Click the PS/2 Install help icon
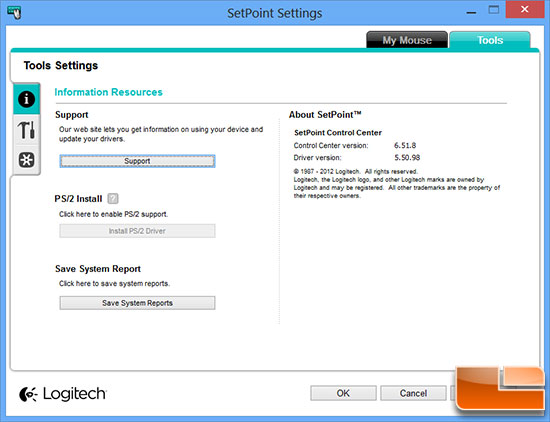The image size is (550, 422). (x=113, y=199)
